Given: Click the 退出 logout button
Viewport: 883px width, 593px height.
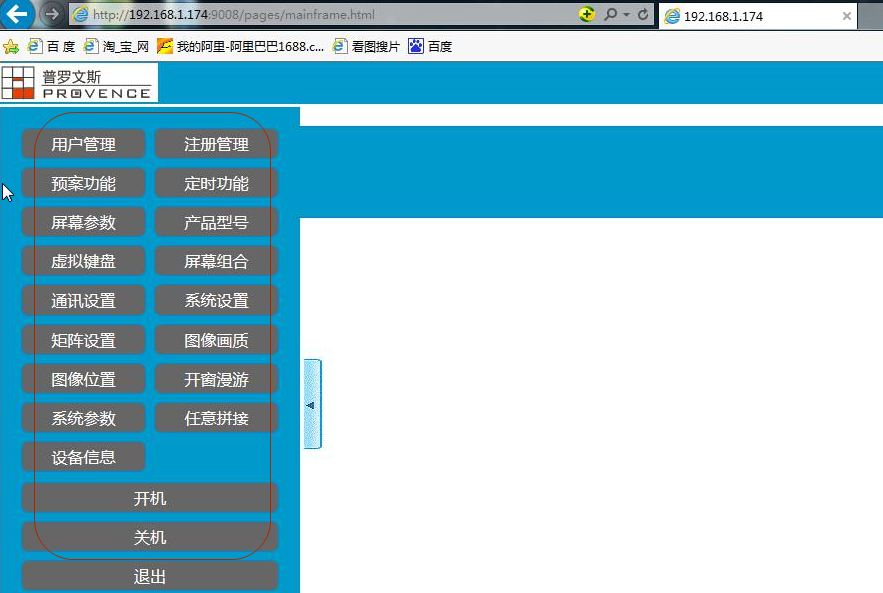Looking at the screenshot, I should 150,576.
